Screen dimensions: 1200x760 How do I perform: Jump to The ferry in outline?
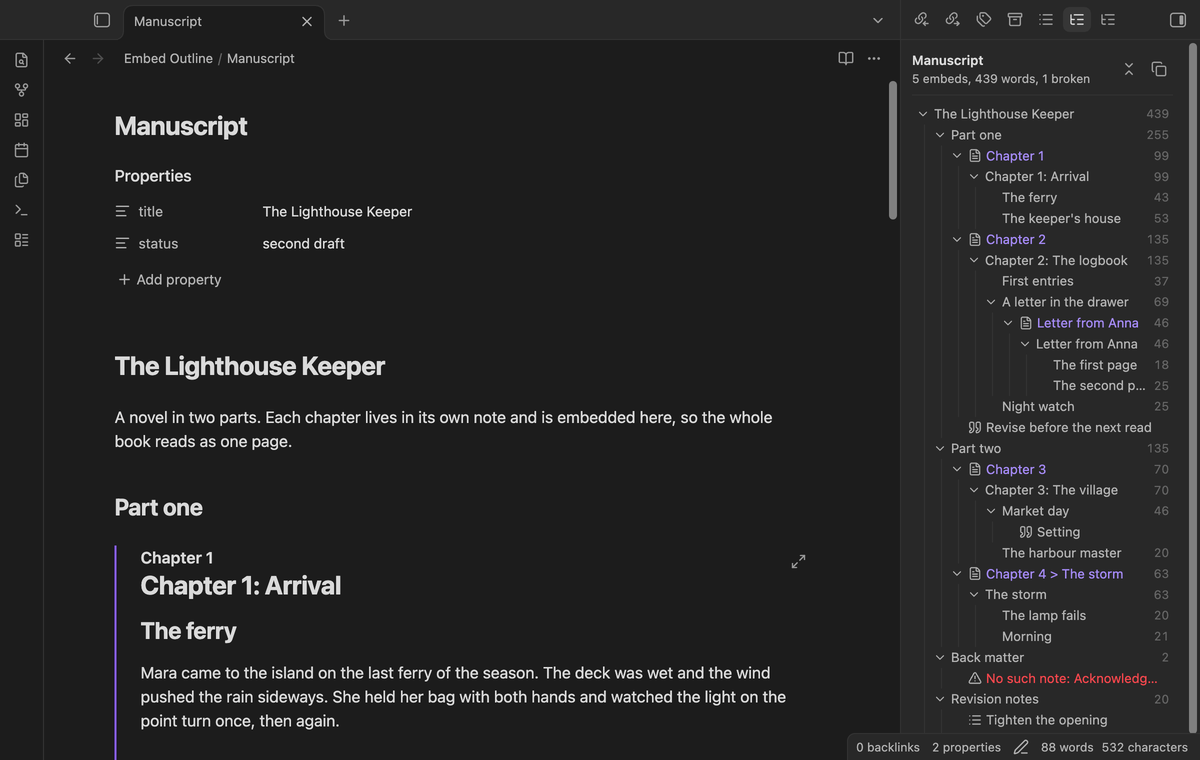[x=1029, y=198]
